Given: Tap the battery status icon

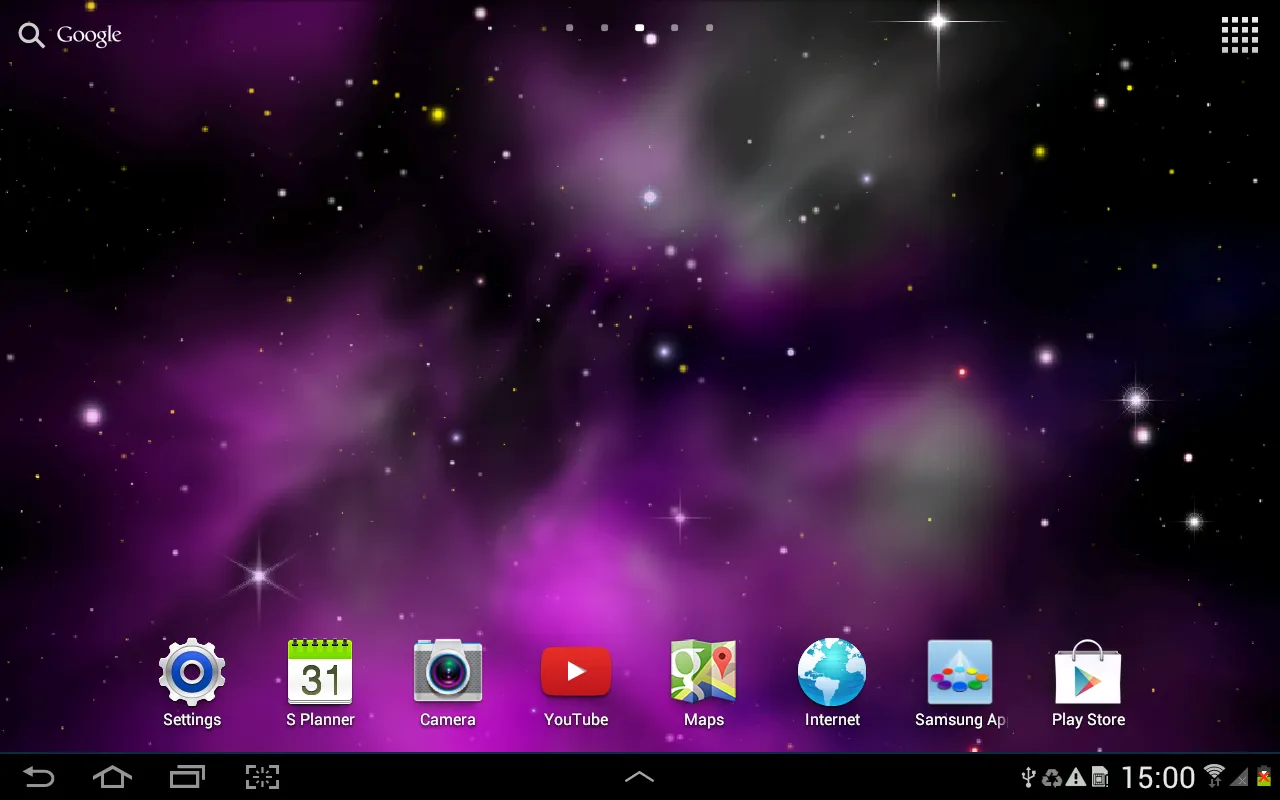Looking at the screenshot, I should (x=1265, y=777).
